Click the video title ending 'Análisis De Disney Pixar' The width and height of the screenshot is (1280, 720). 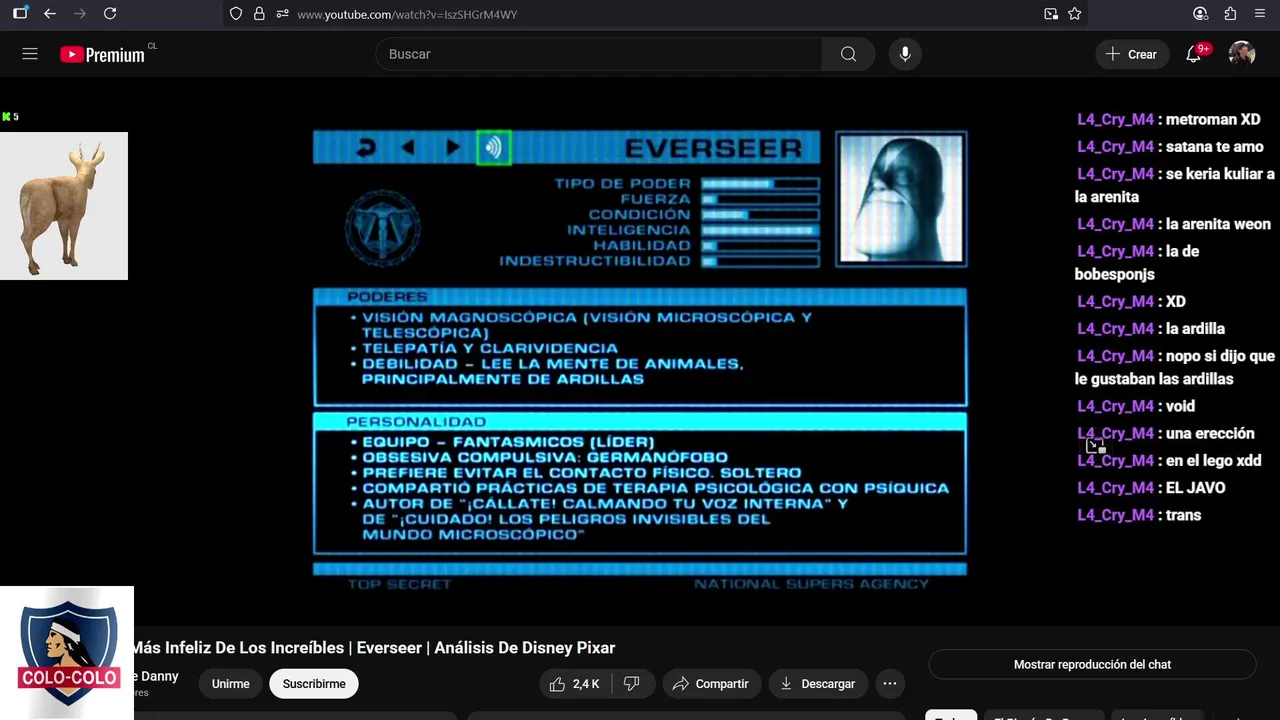[x=372, y=648]
